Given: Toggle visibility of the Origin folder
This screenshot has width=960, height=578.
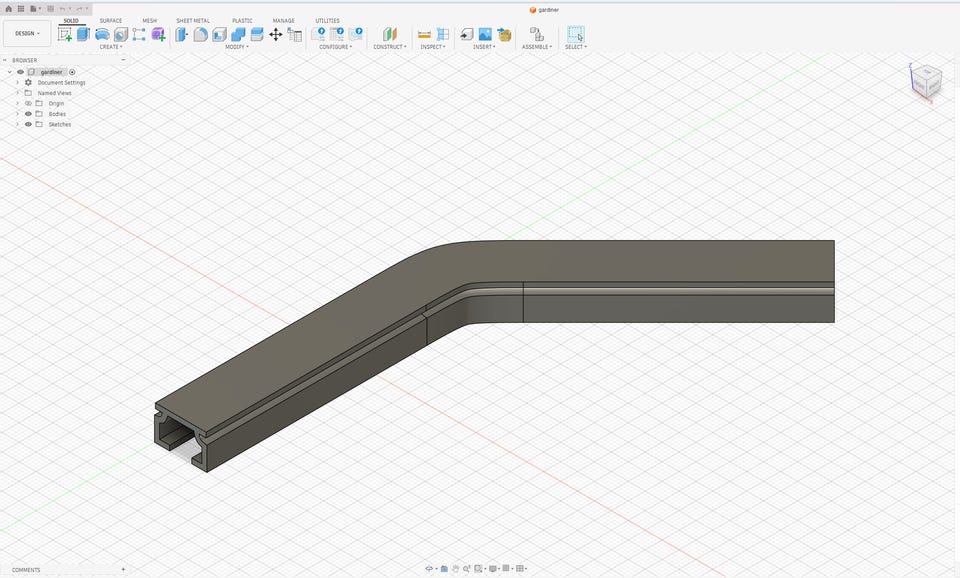Looking at the screenshot, I should pyautogui.click(x=28, y=103).
